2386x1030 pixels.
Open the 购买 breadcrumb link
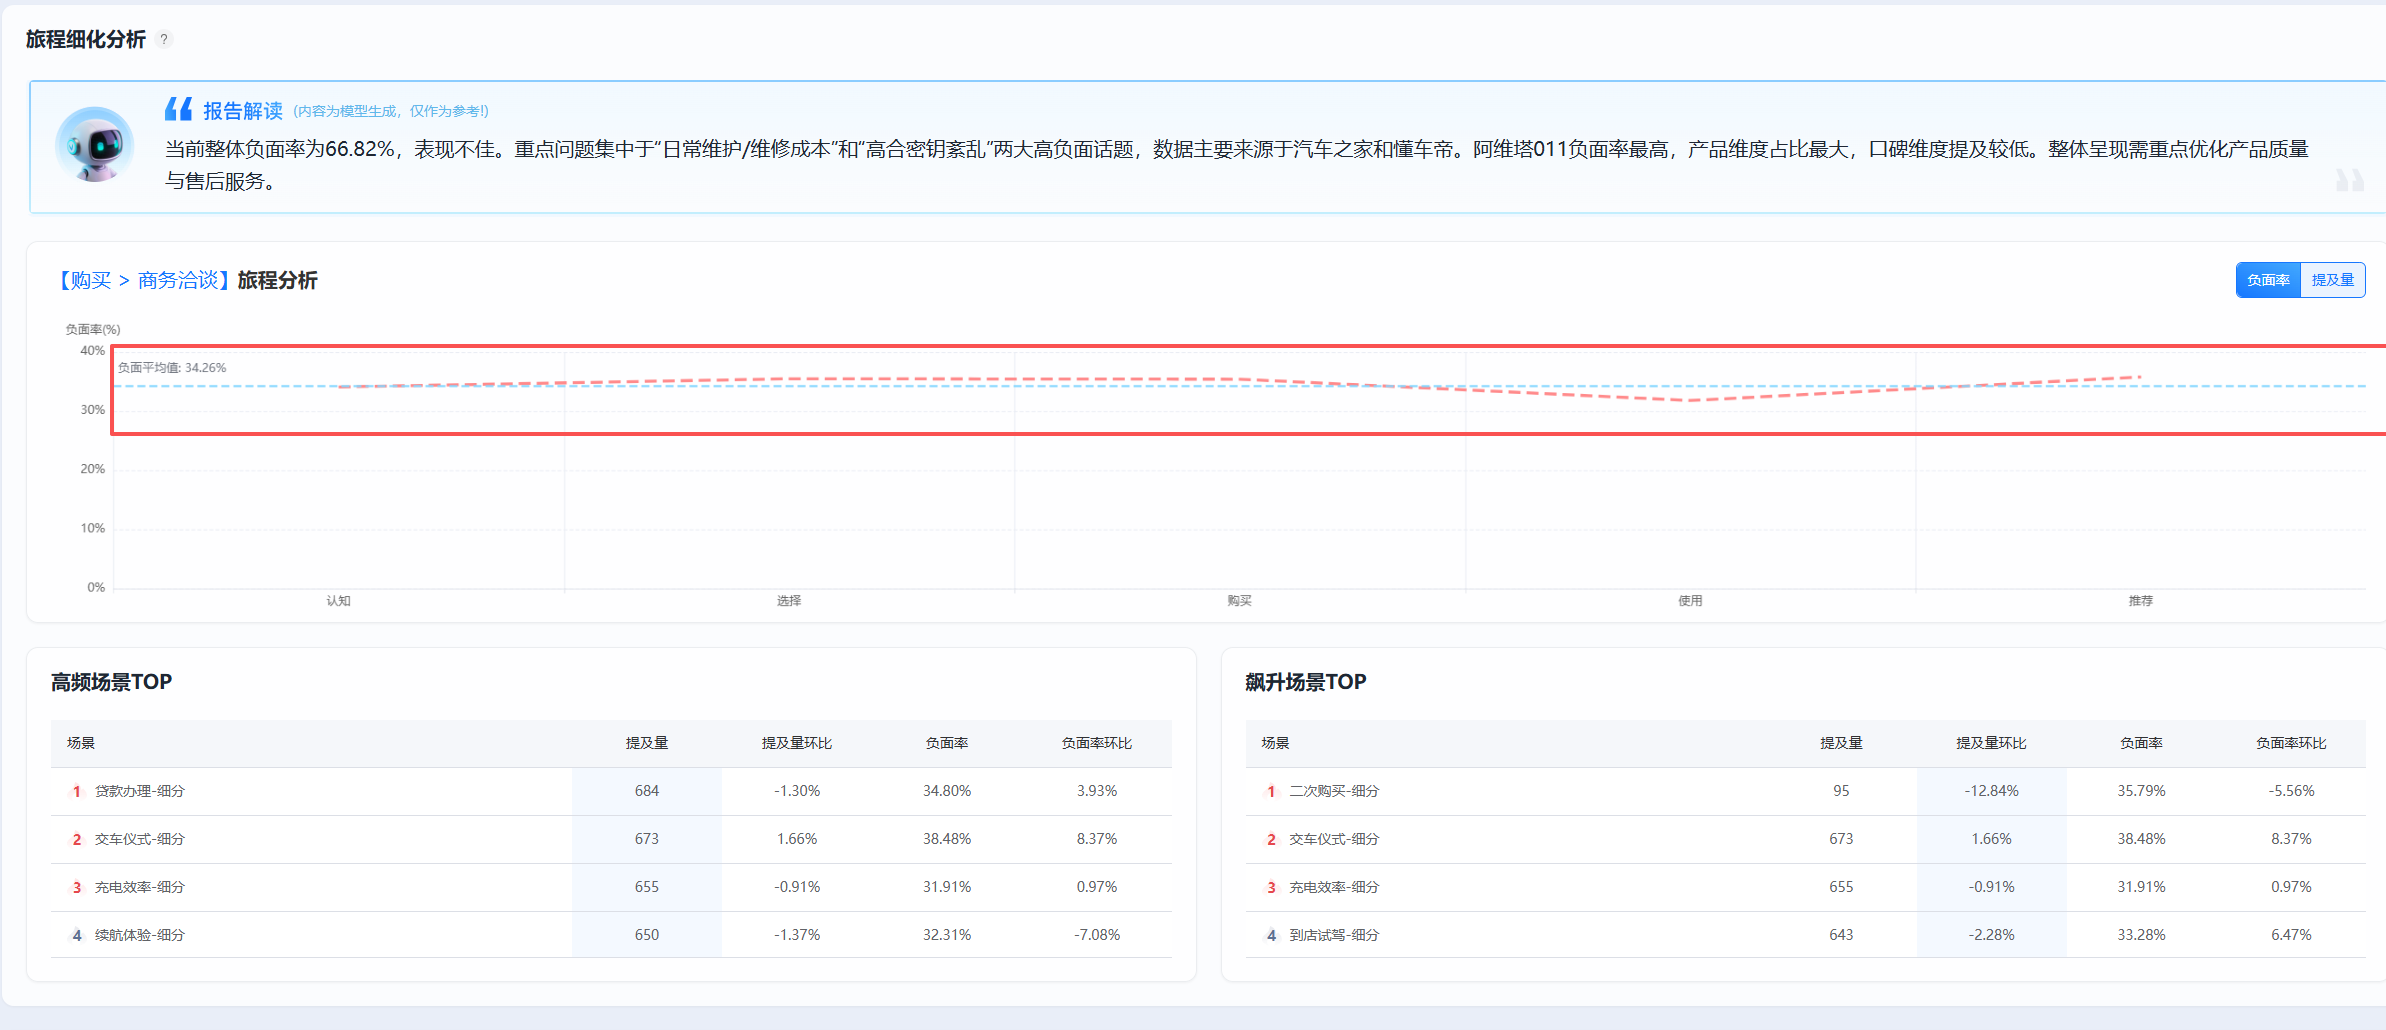click(x=91, y=280)
